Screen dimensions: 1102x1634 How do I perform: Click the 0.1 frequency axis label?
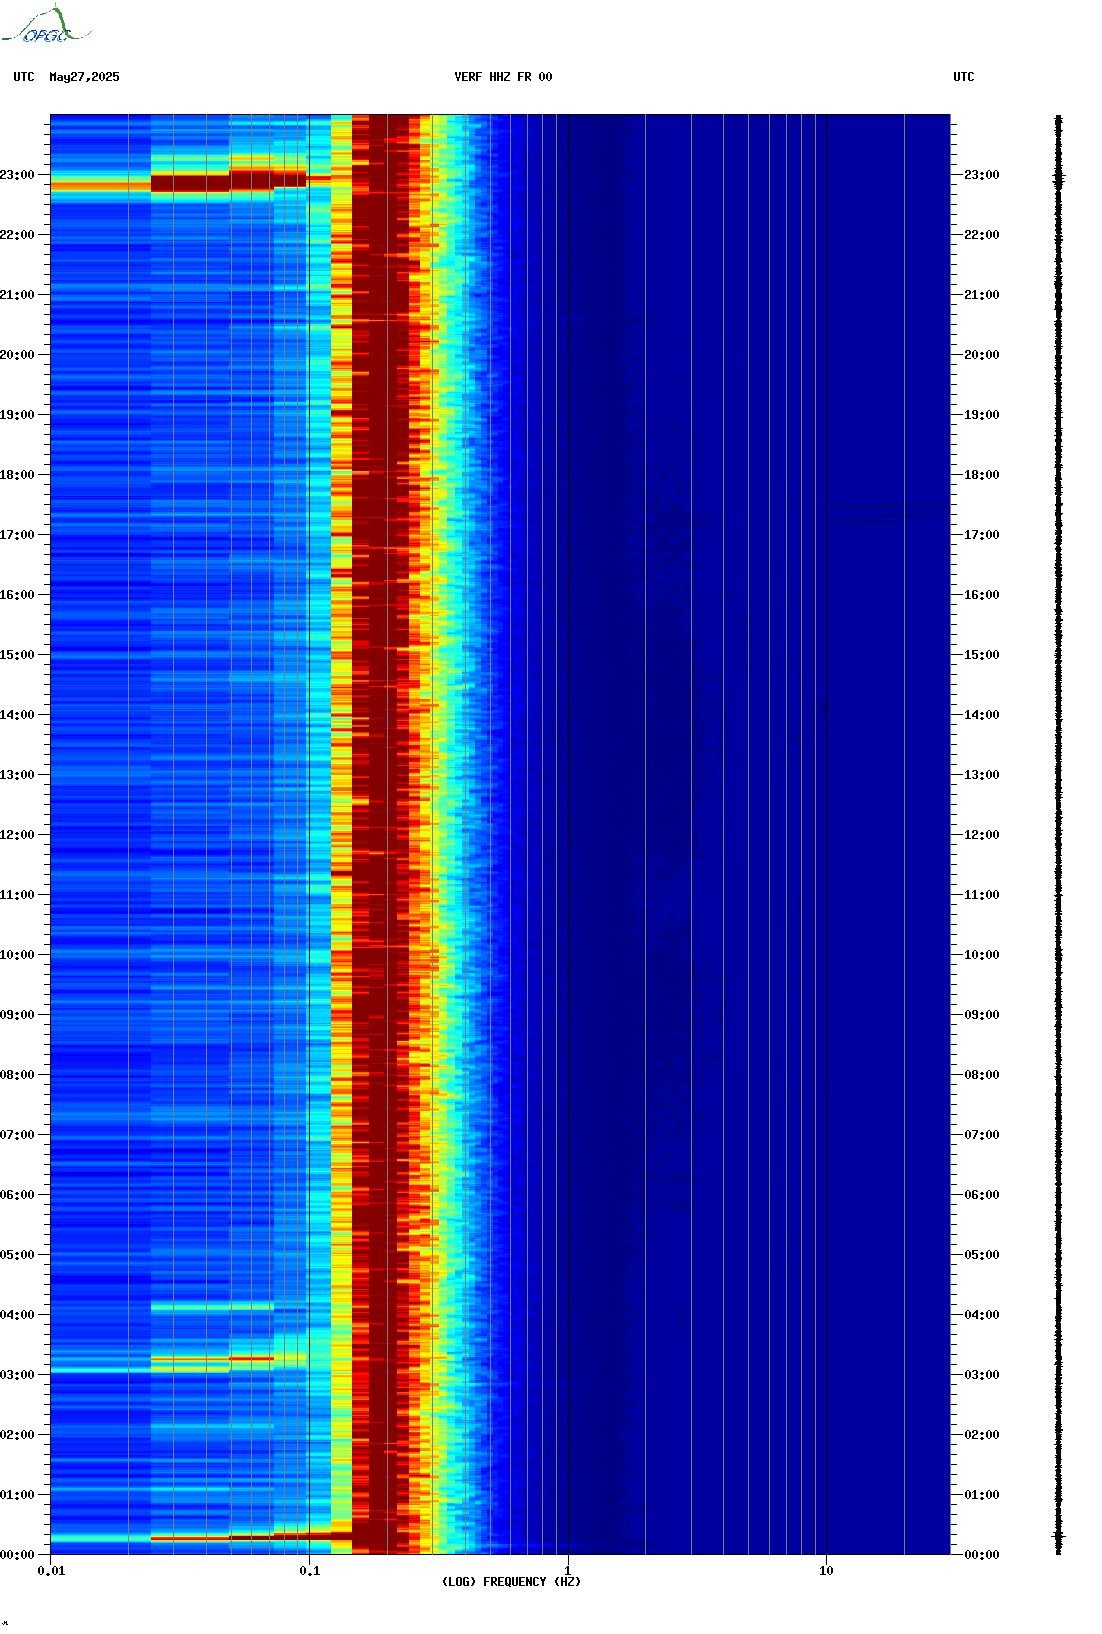point(310,1571)
